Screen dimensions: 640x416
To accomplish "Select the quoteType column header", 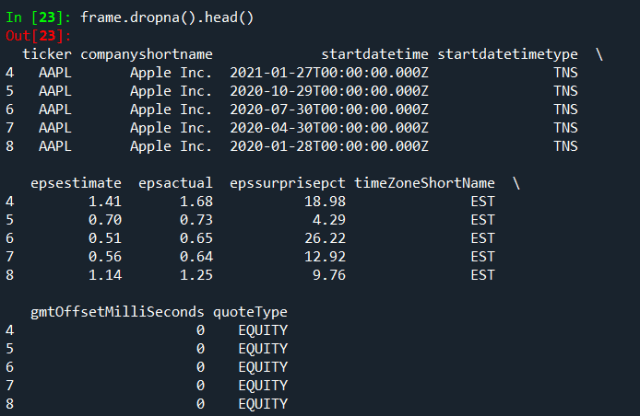I will coord(250,312).
